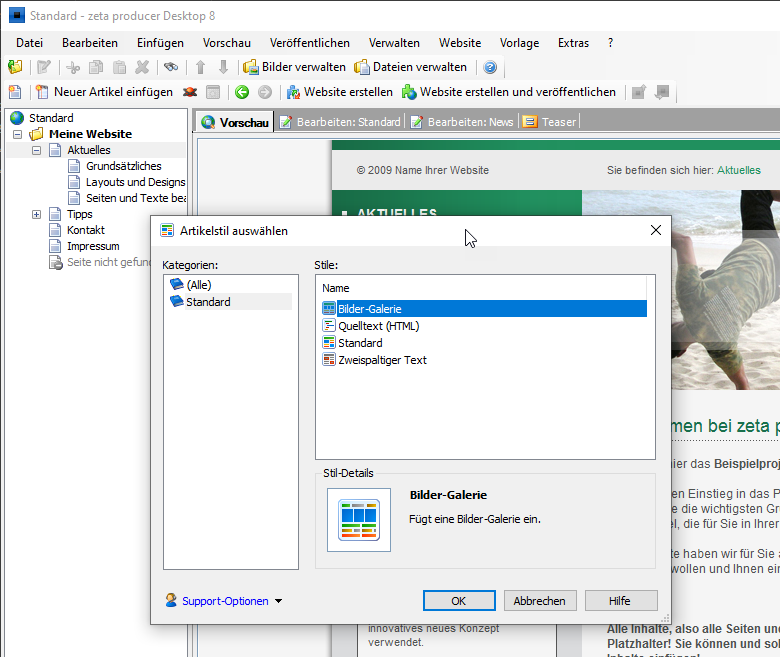The height and width of the screenshot is (657, 780).
Task: Click Website erstellen und veröffentlichen
Action: pyautogui.click(x=508, y=92)
